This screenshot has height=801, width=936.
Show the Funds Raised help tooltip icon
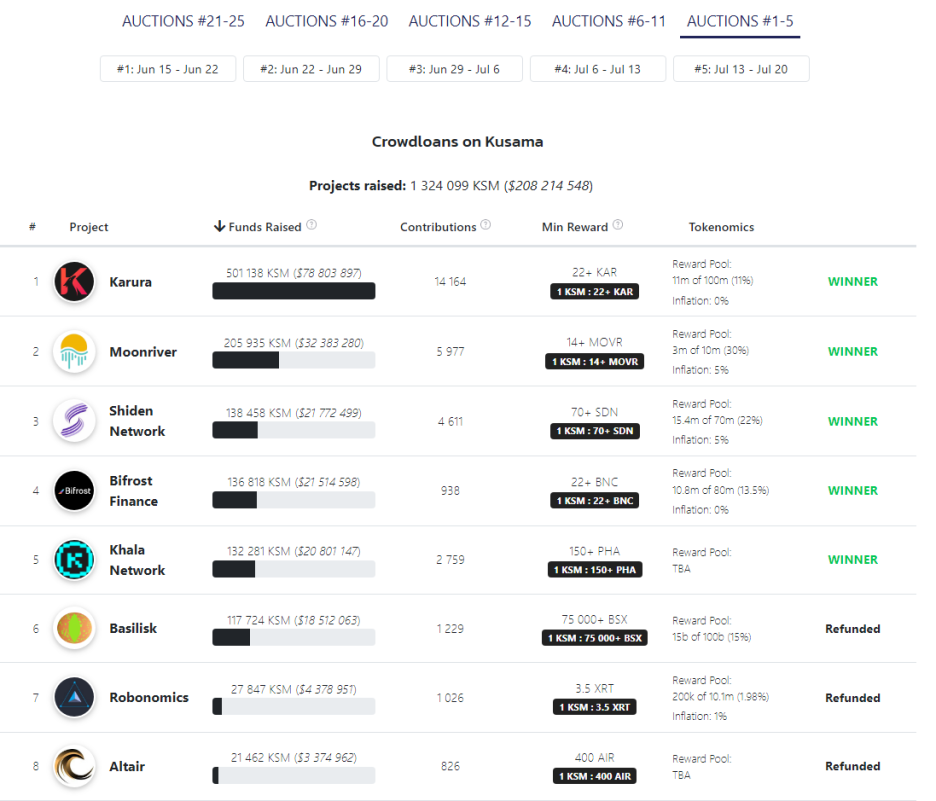click(x=312, y=225)
